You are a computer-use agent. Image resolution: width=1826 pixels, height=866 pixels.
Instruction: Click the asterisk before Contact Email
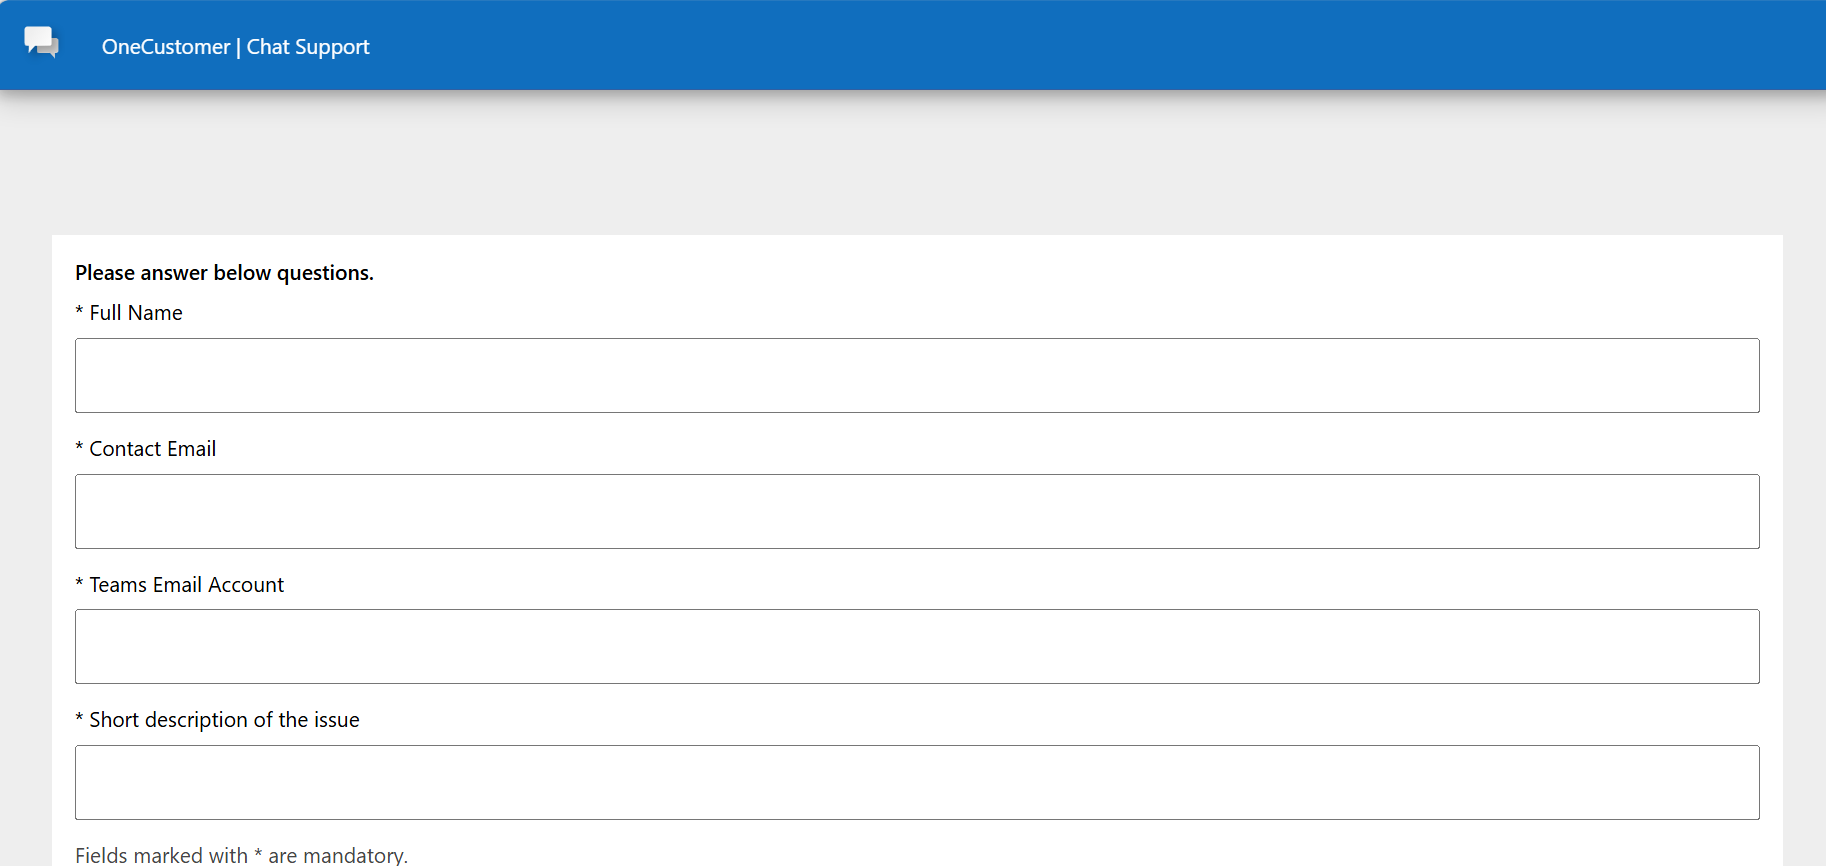[79, 447]
